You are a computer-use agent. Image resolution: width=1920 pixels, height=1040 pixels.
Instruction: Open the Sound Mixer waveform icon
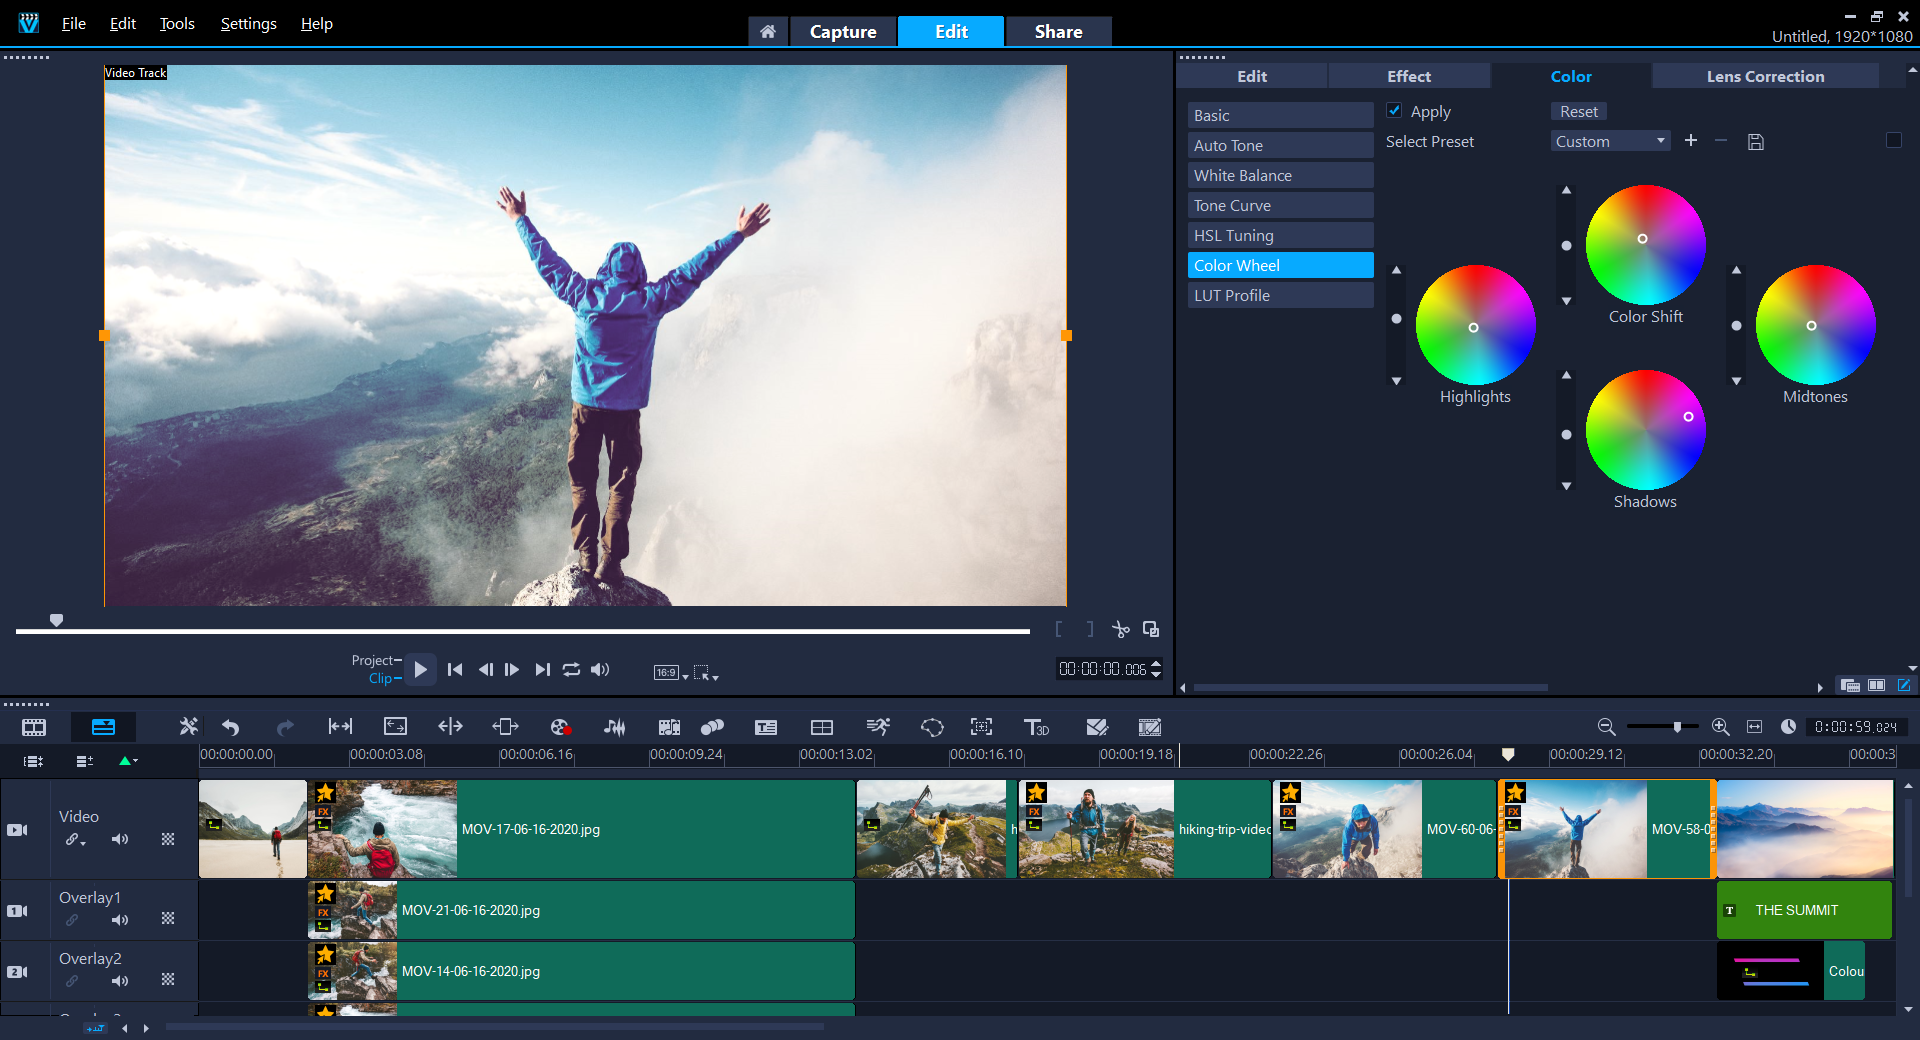point(615,727)
